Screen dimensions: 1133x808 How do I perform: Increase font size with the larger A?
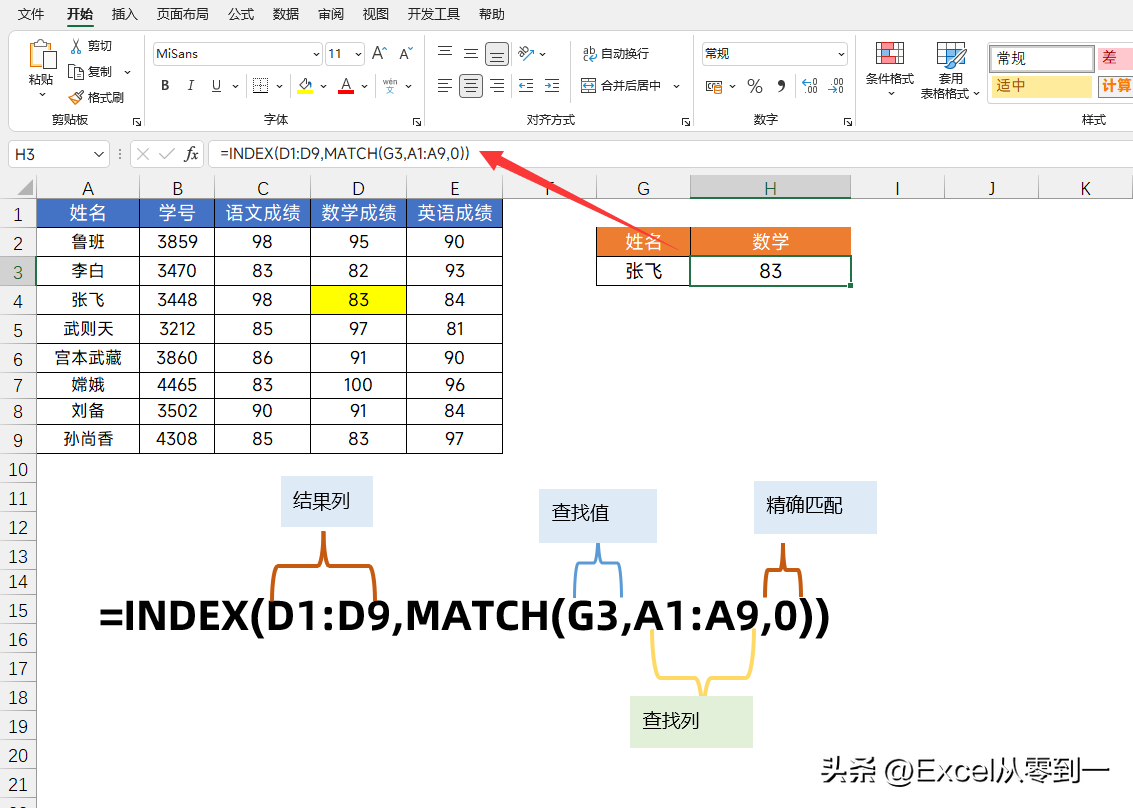click(379, 53)
